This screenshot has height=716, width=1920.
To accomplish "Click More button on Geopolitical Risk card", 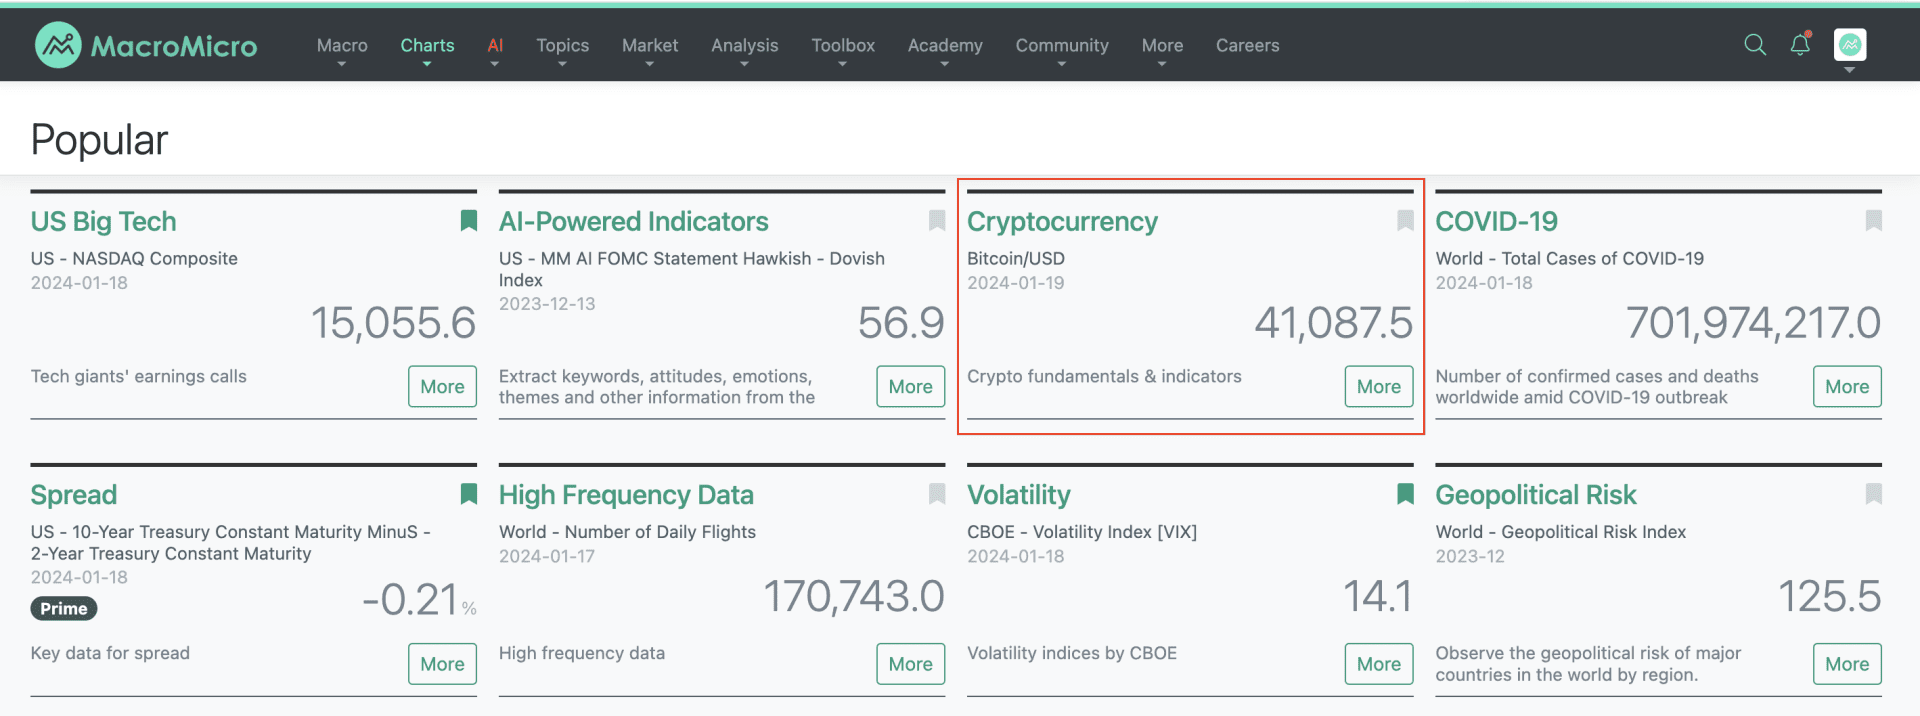I will [x=1847, y=664].
